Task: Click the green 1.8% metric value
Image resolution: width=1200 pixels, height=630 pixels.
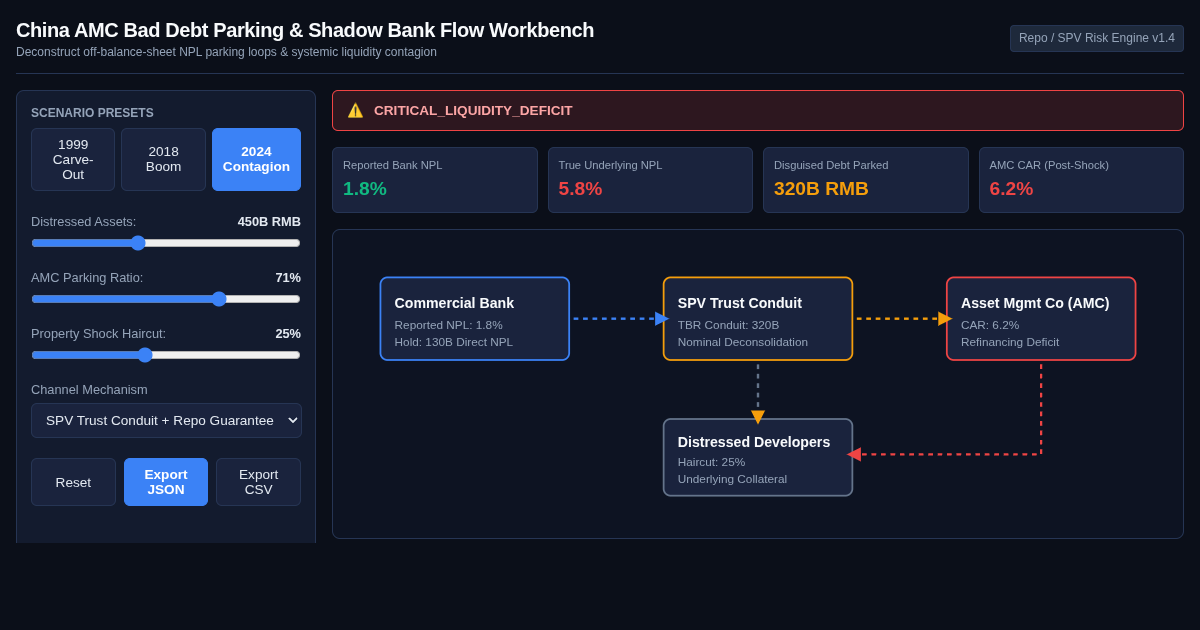Action: pyautogui.click(x=365, y=189)
